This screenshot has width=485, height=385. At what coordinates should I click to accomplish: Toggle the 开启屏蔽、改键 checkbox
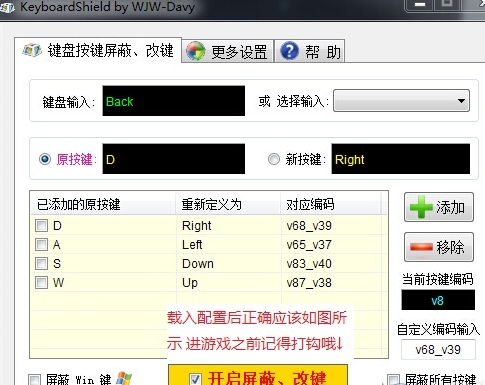(x=195, y=379)
